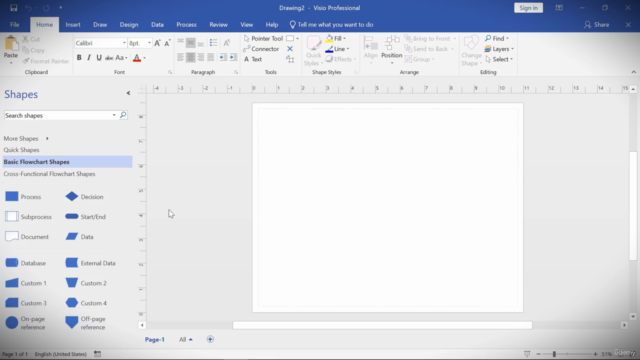Select the Start/End shape

pos(85,217)
